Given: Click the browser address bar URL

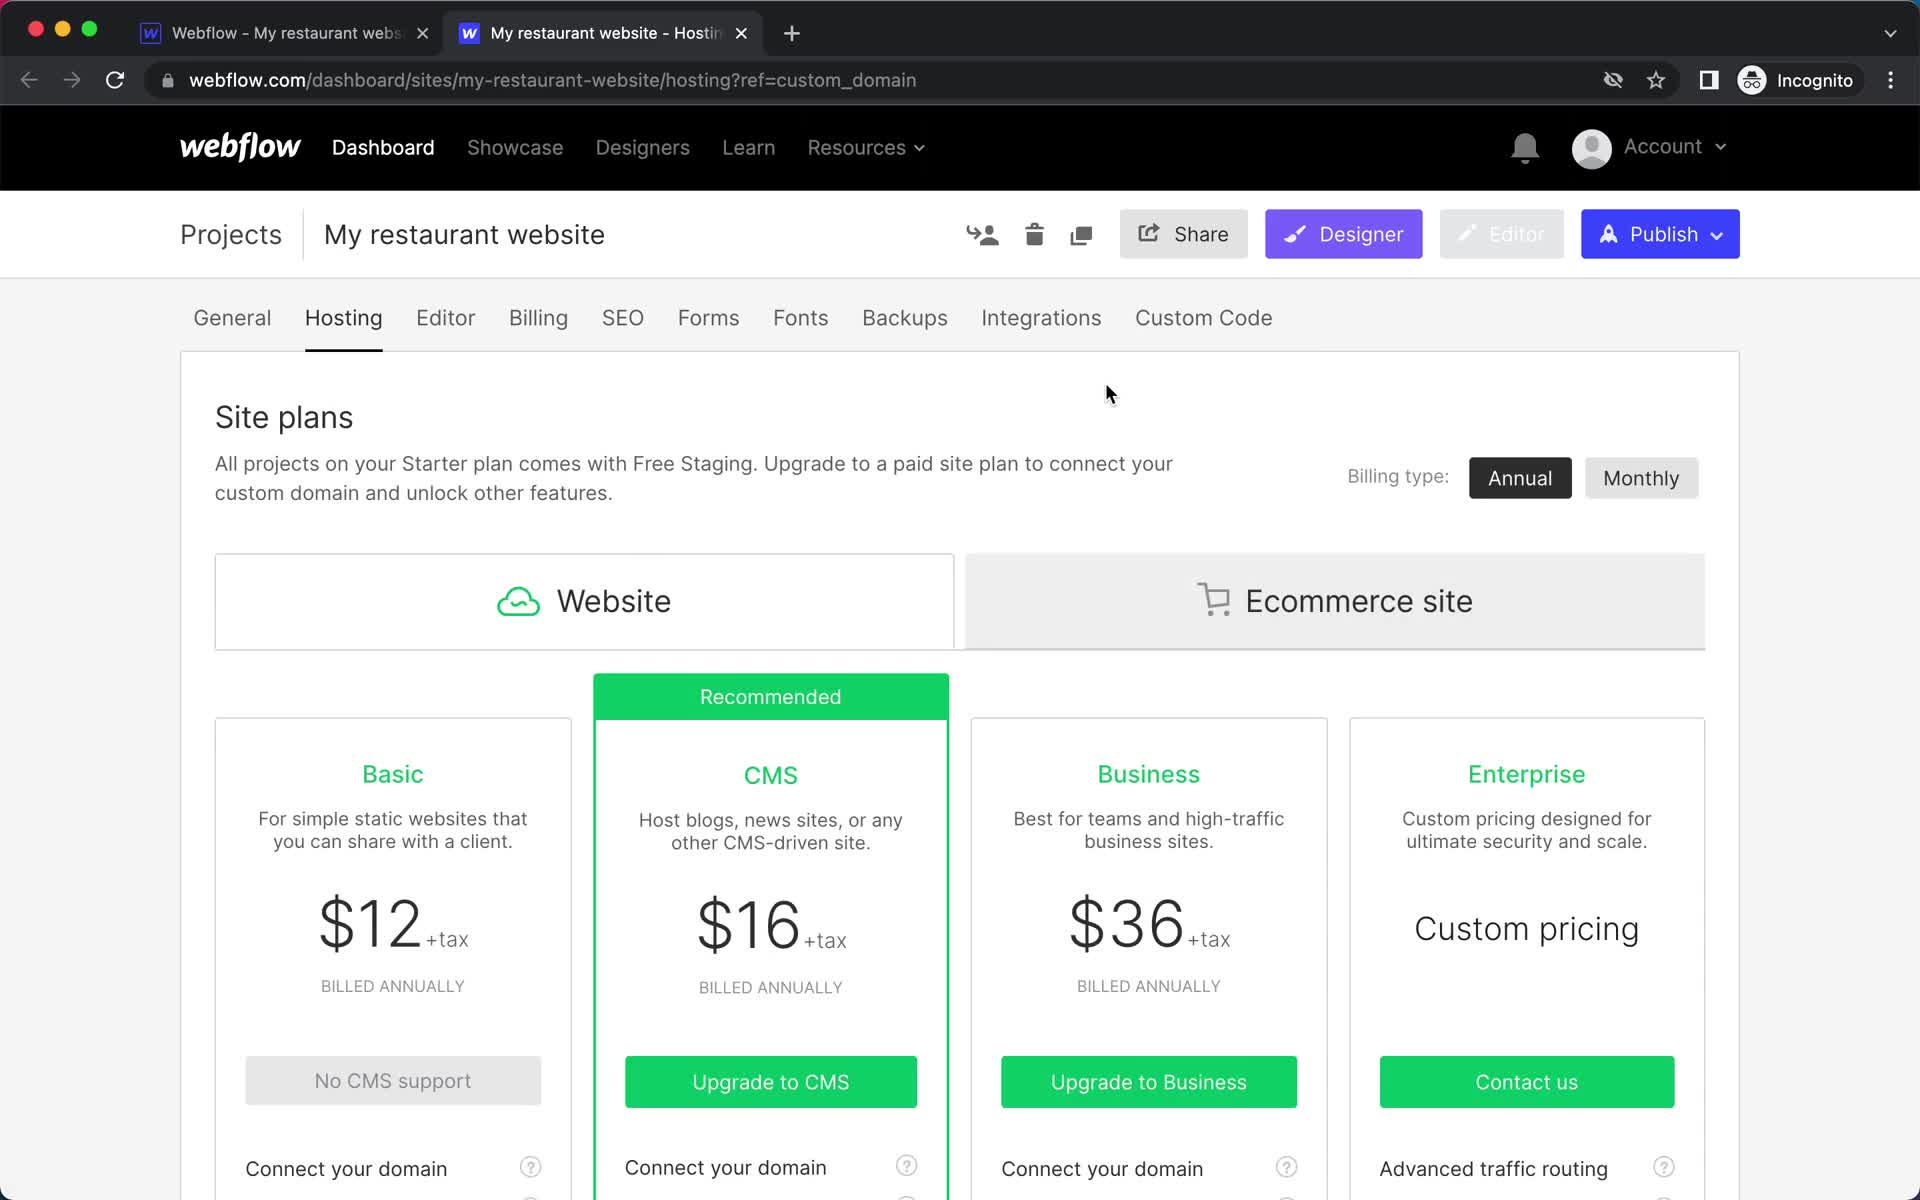Looking at the screenshot, I should click(x=552, y=80).
